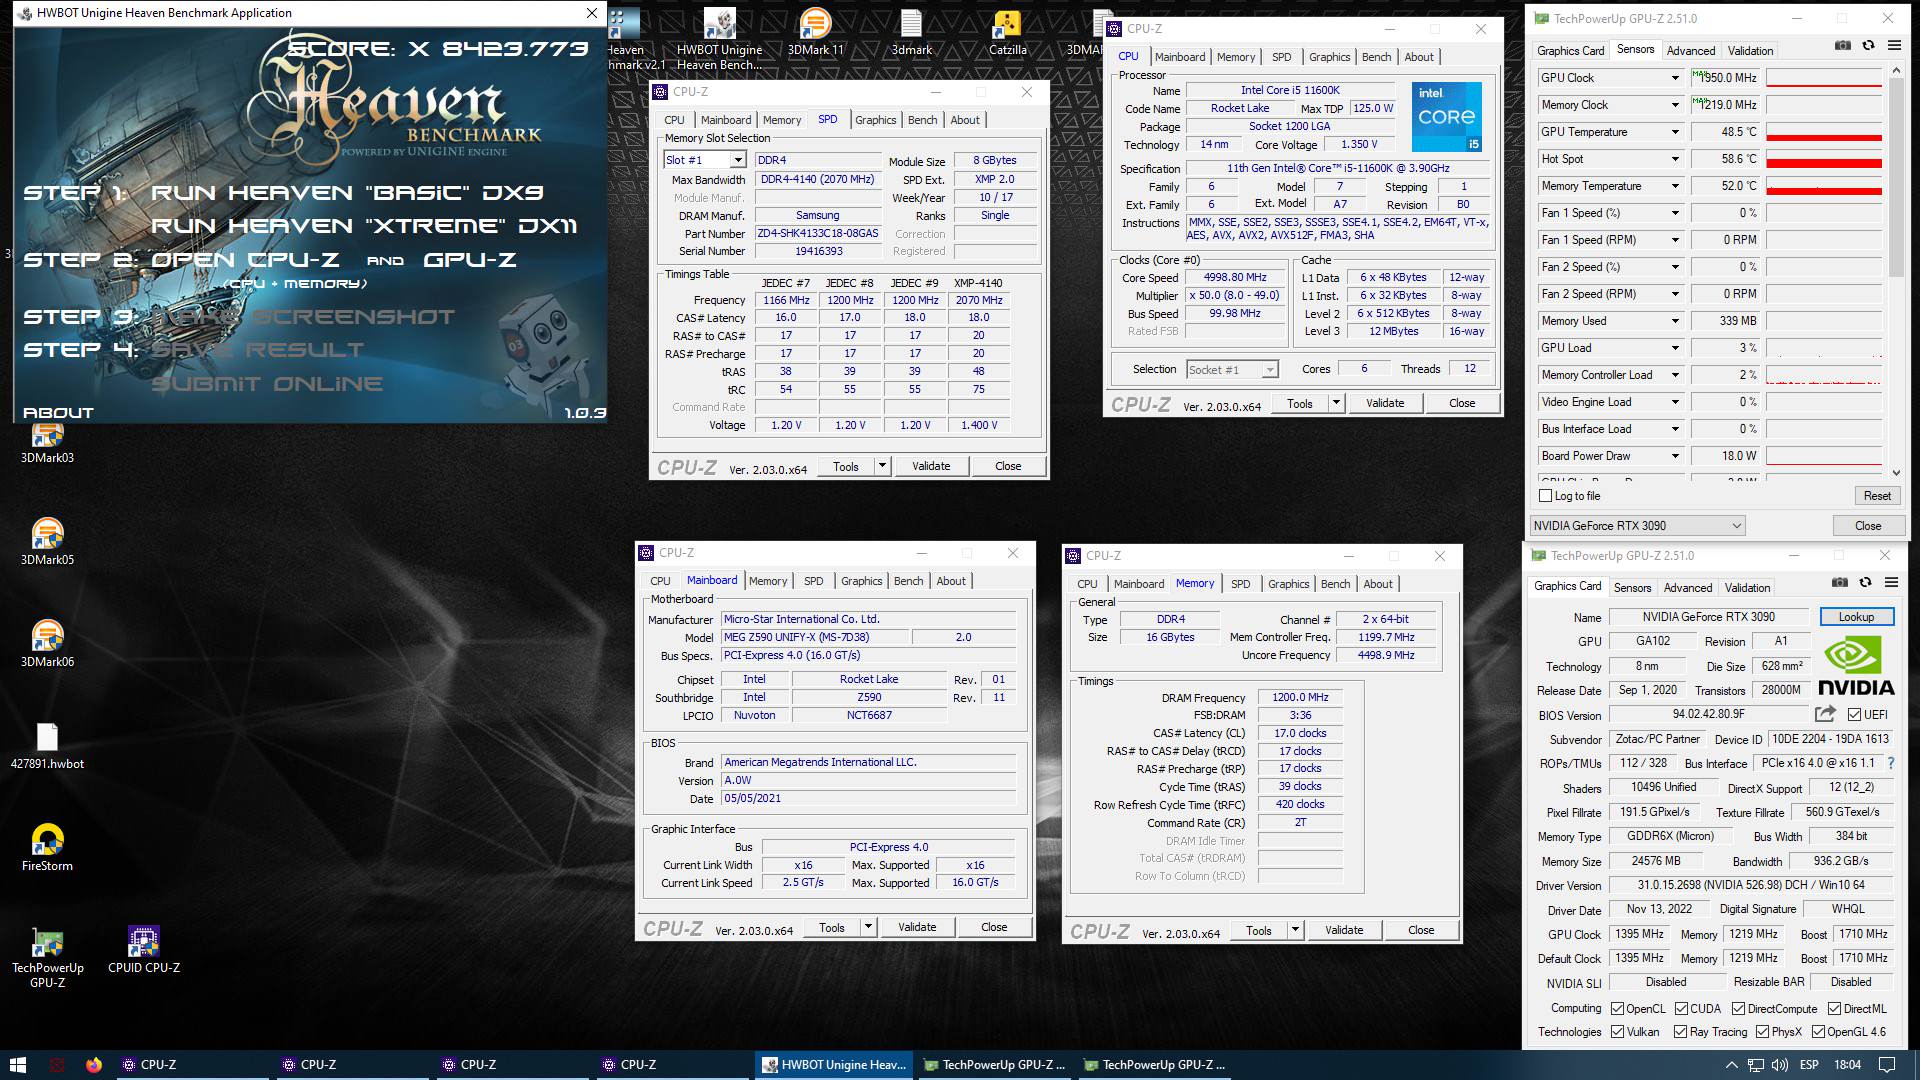Expand the GPU Temperature sensor dropdown
Viewport: 1920px width, 1080px height.
(x=1675, y=132)
